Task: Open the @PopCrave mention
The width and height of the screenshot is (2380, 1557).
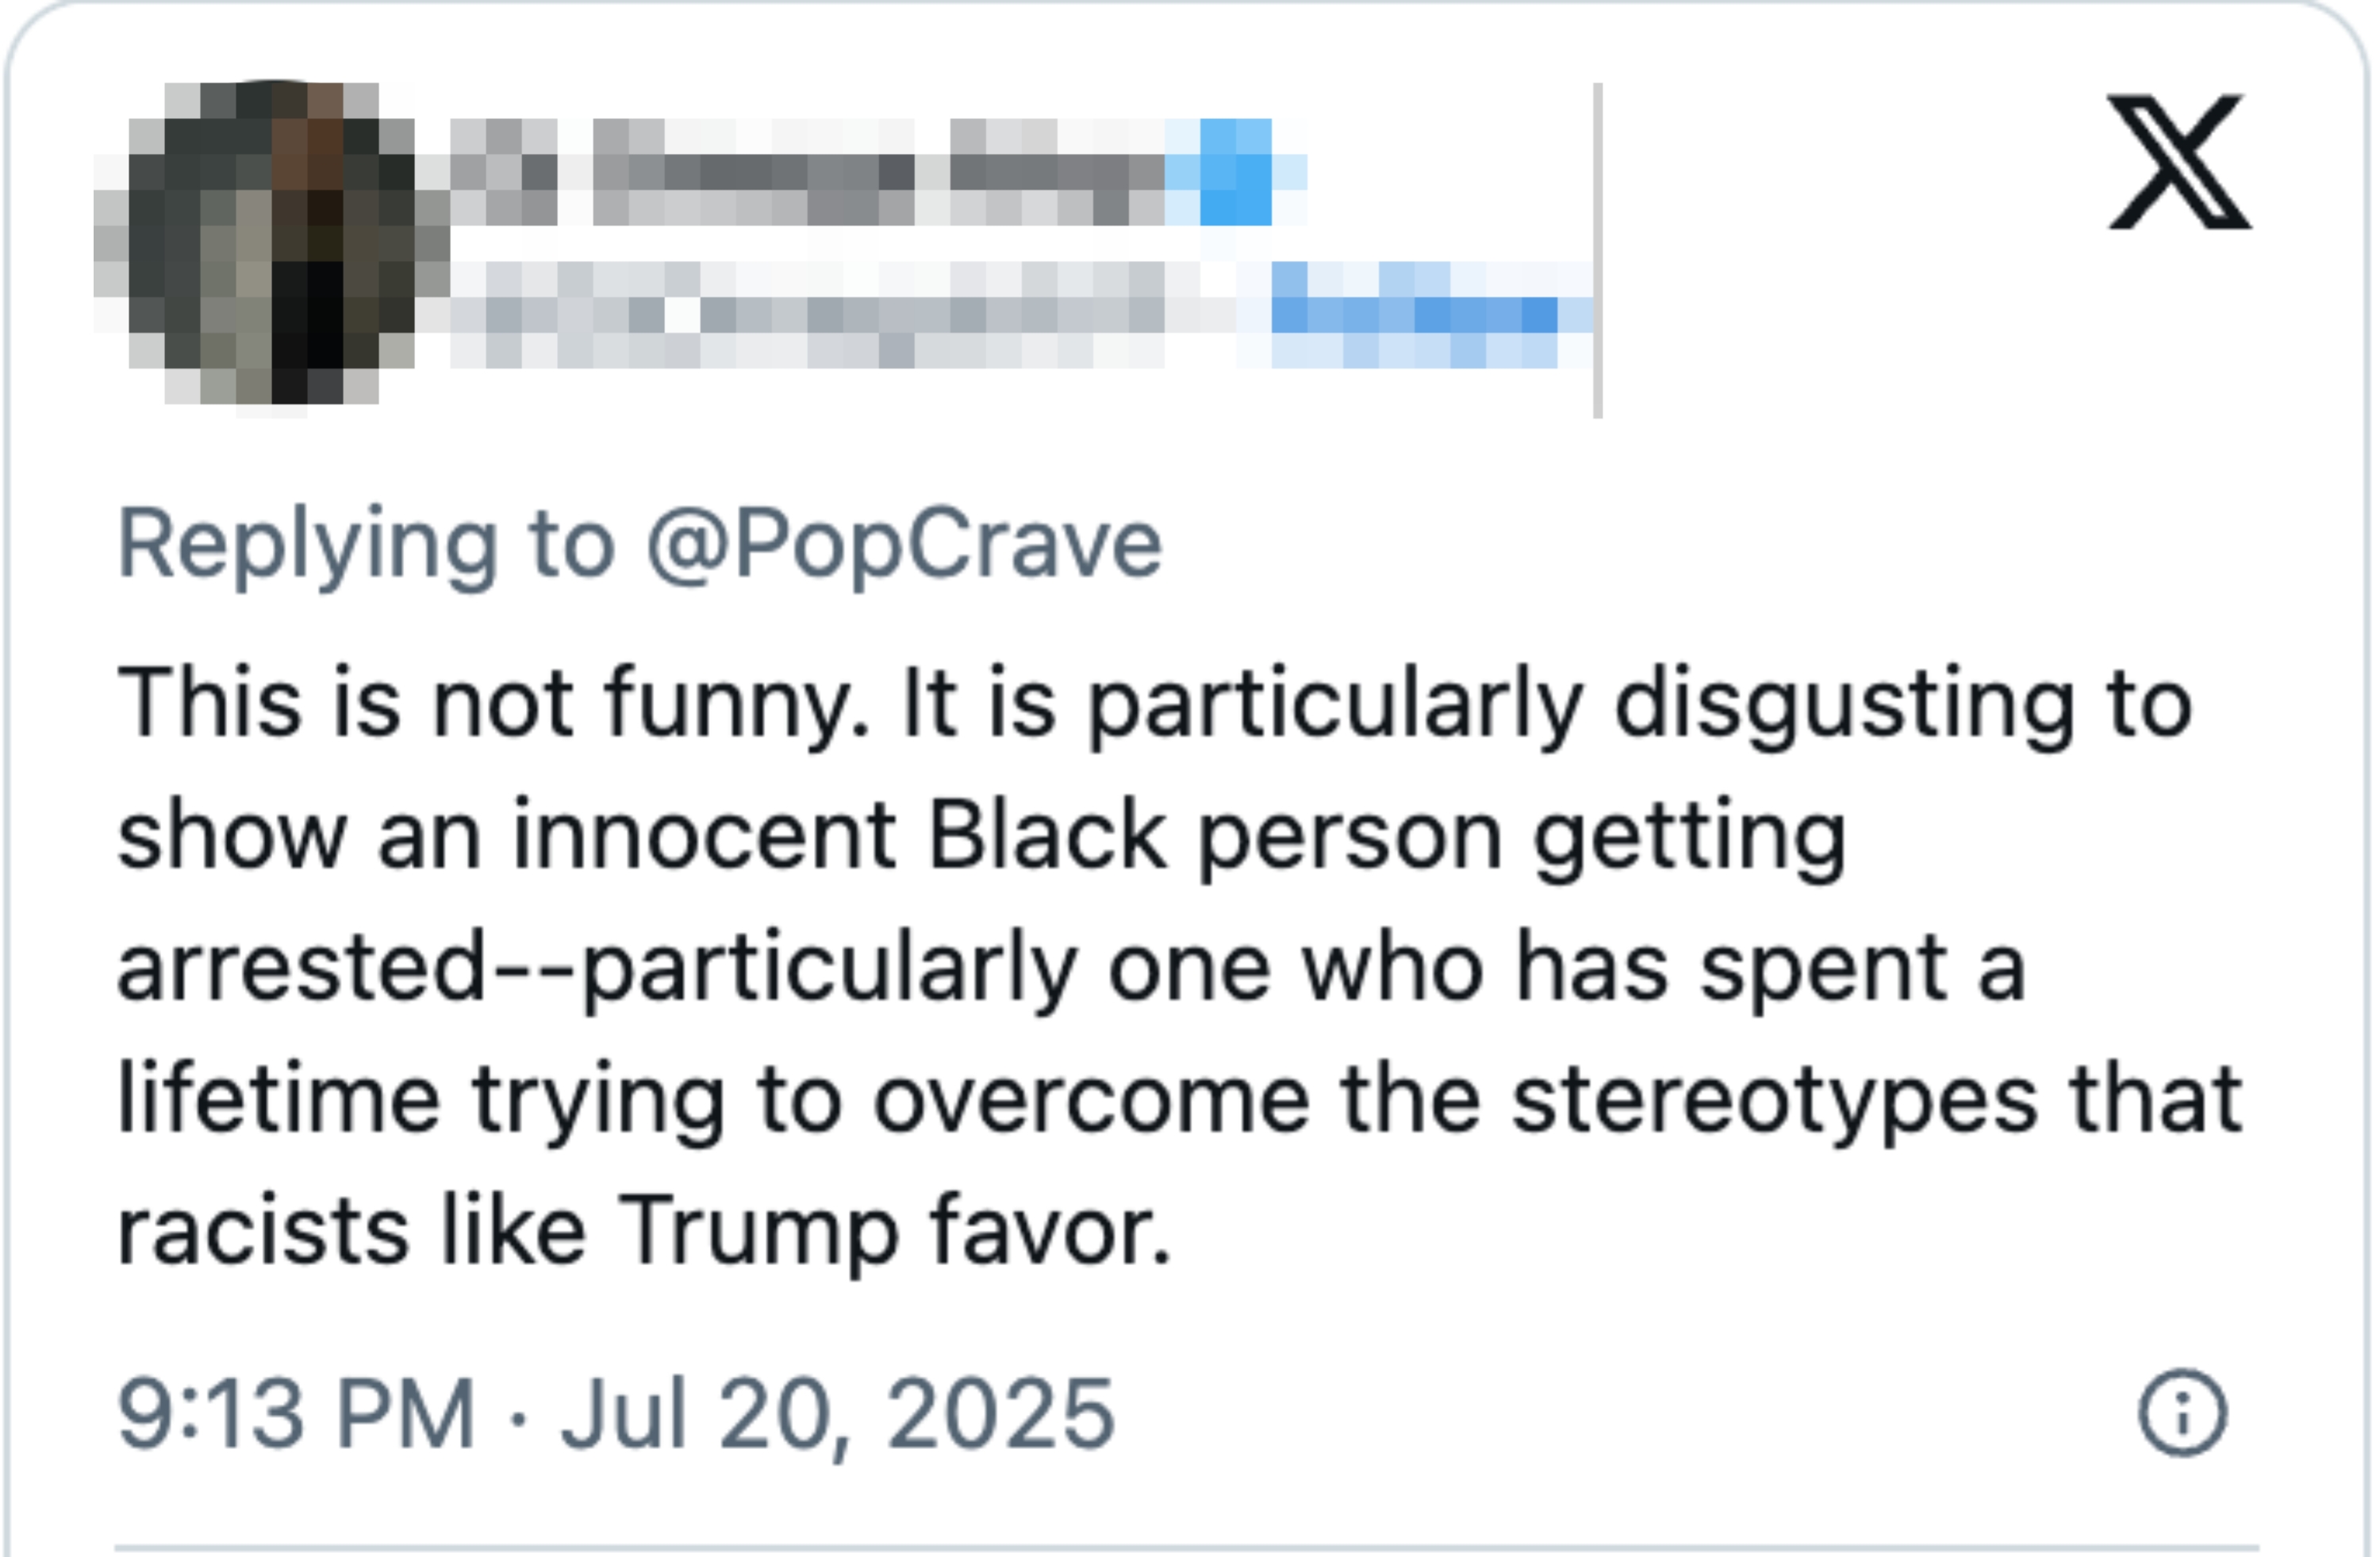Action: point(904,545)
